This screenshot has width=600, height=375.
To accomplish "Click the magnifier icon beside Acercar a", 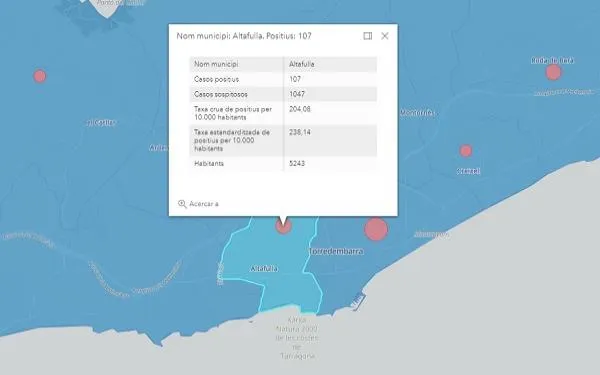I will 182,204.
